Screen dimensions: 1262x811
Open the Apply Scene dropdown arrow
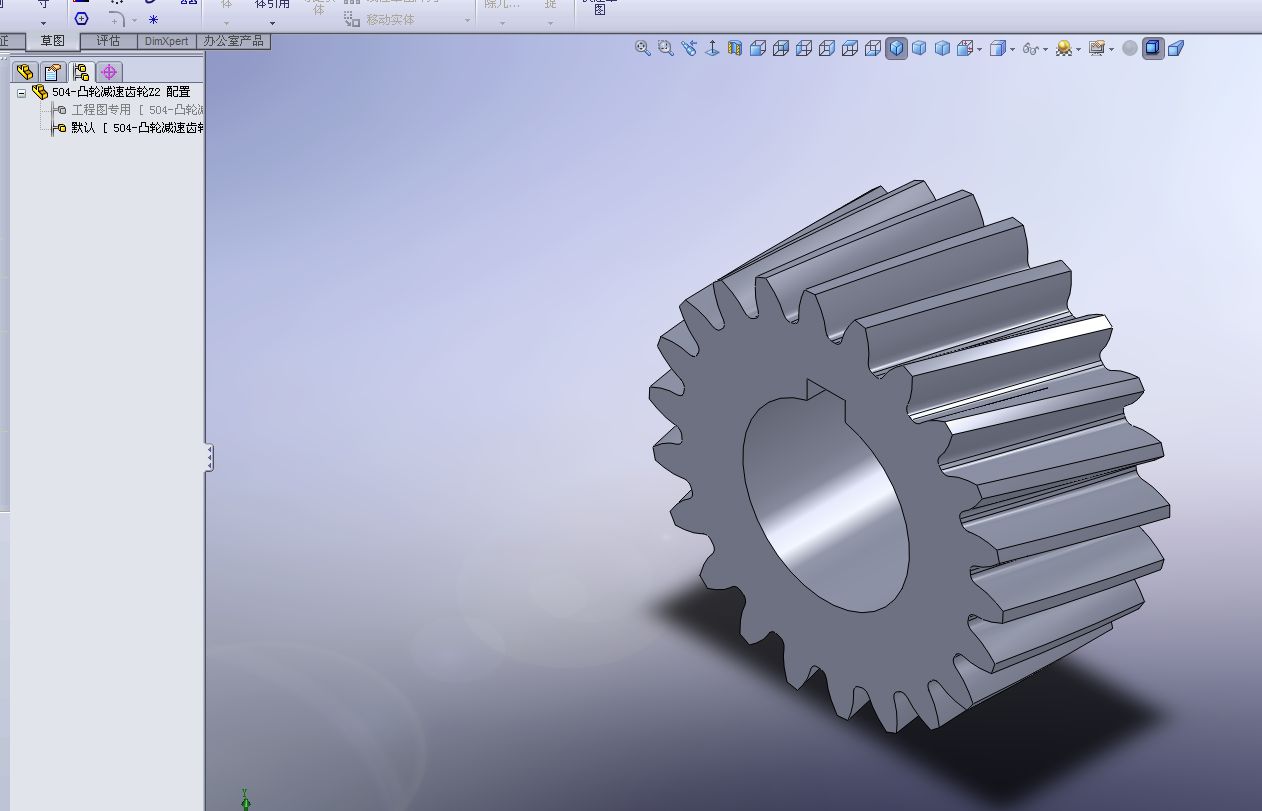click(1079, 49)
